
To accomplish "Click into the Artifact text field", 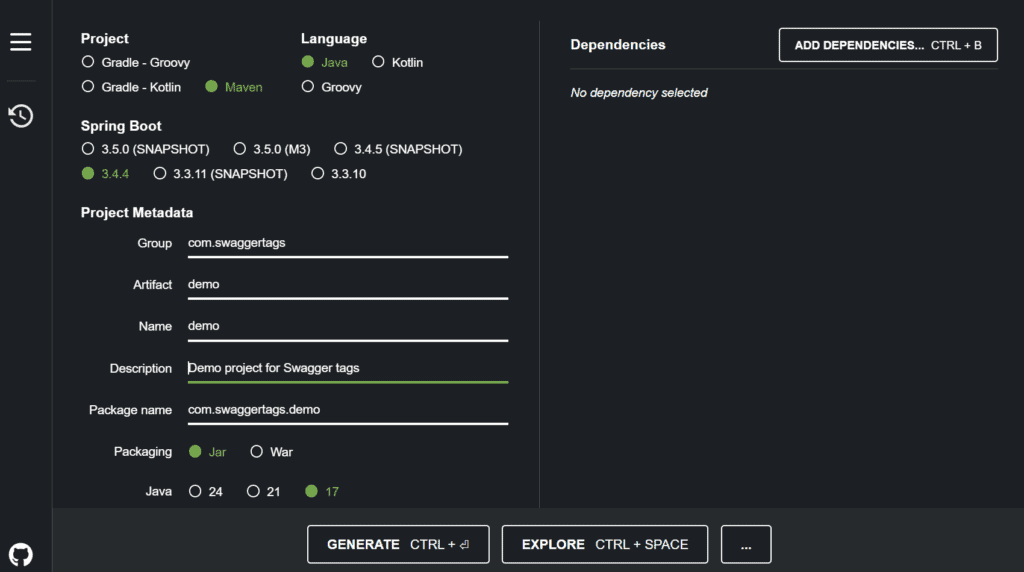I will 347,285.
